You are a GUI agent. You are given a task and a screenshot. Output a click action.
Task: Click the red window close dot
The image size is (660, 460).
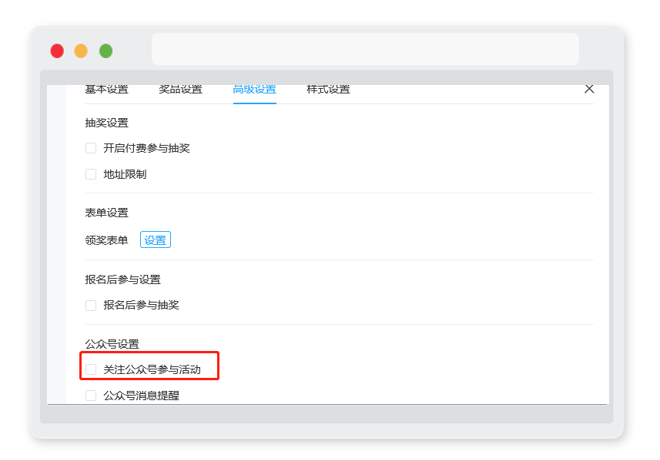coord(57,51)
